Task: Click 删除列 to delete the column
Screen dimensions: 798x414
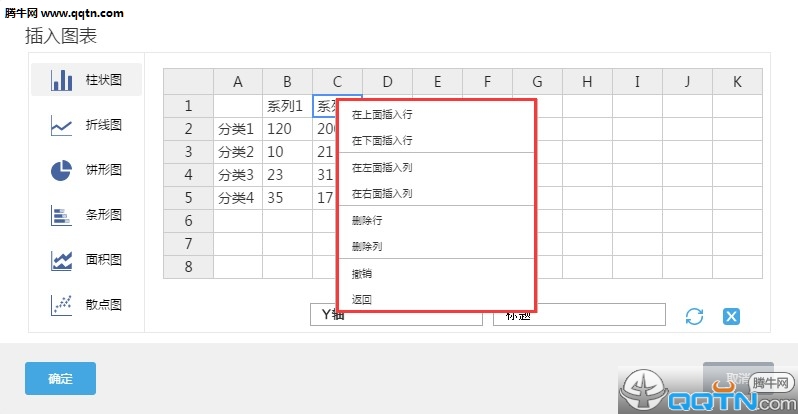Action: pos(367,246)
